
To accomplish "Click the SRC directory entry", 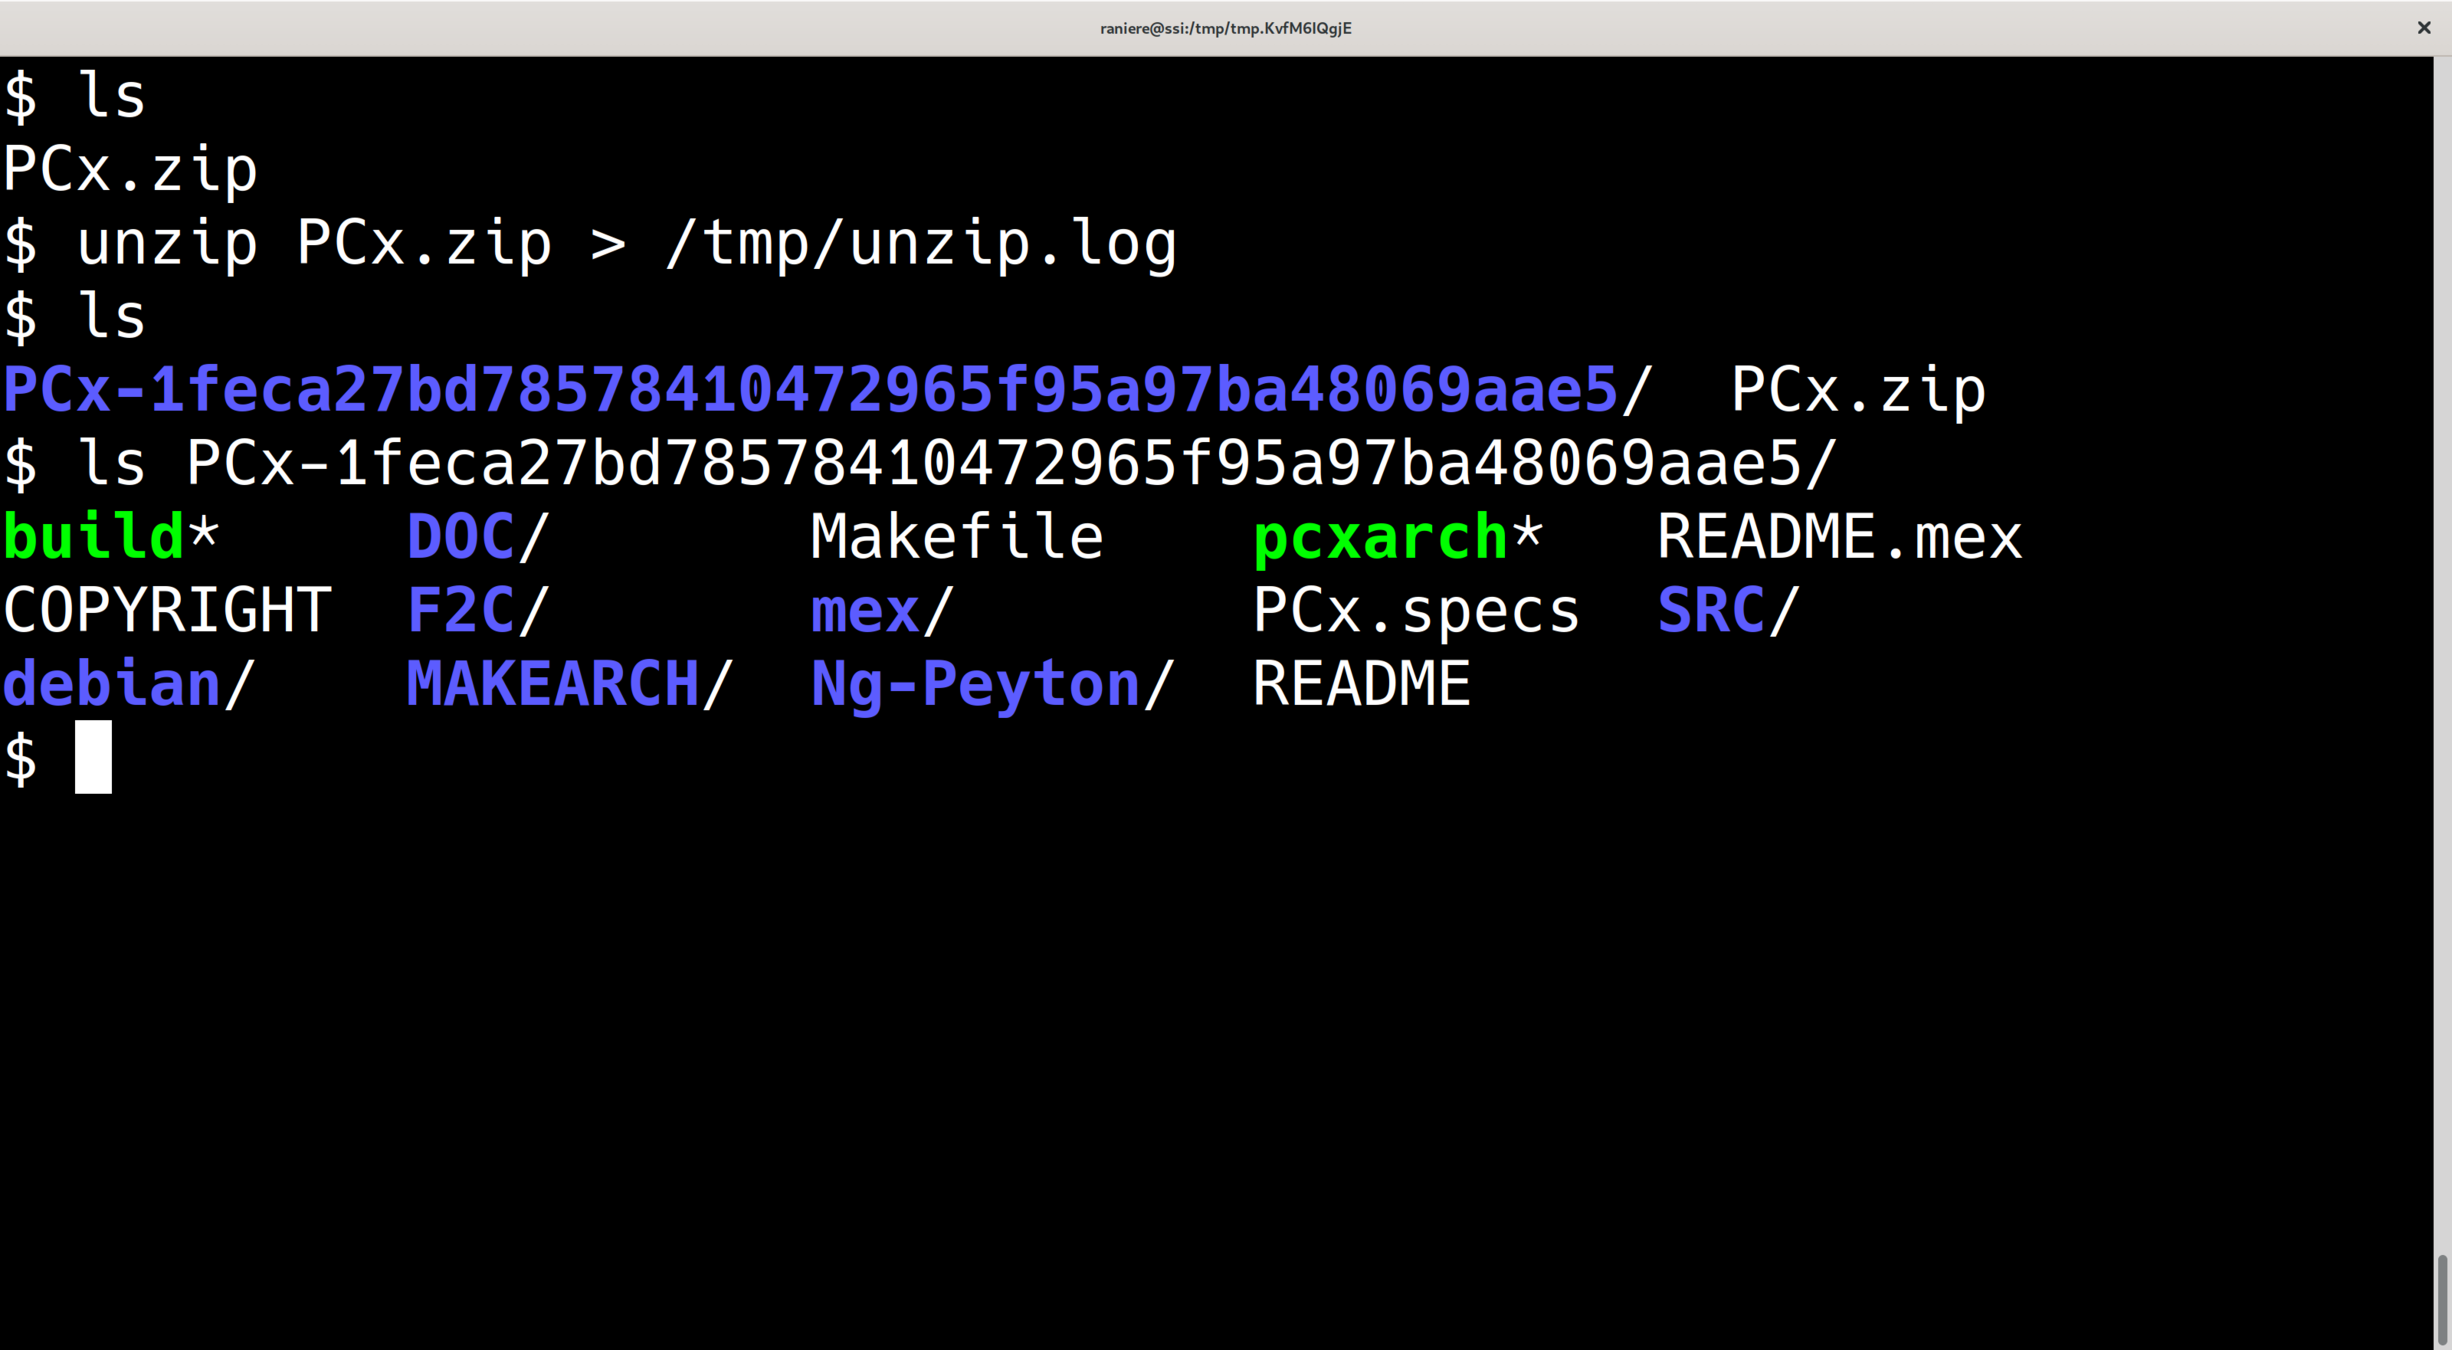I will (x=1711, y=611).
